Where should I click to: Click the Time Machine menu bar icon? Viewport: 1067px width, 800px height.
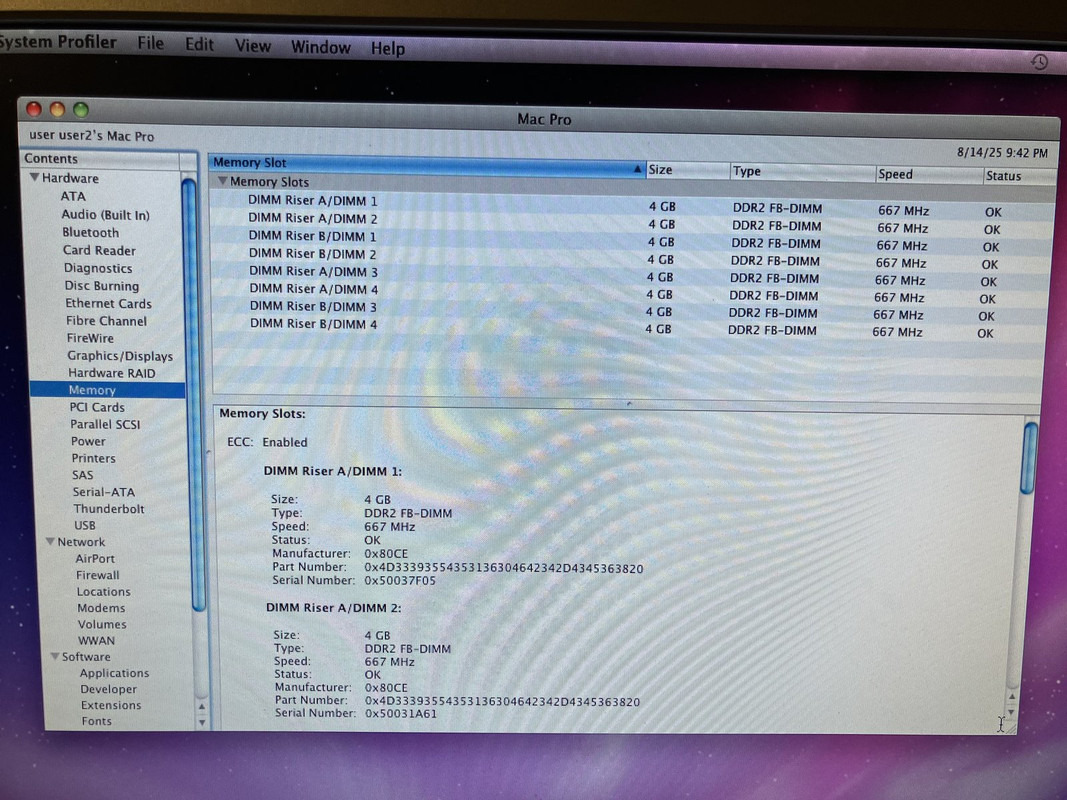(x=1039, y=63)
